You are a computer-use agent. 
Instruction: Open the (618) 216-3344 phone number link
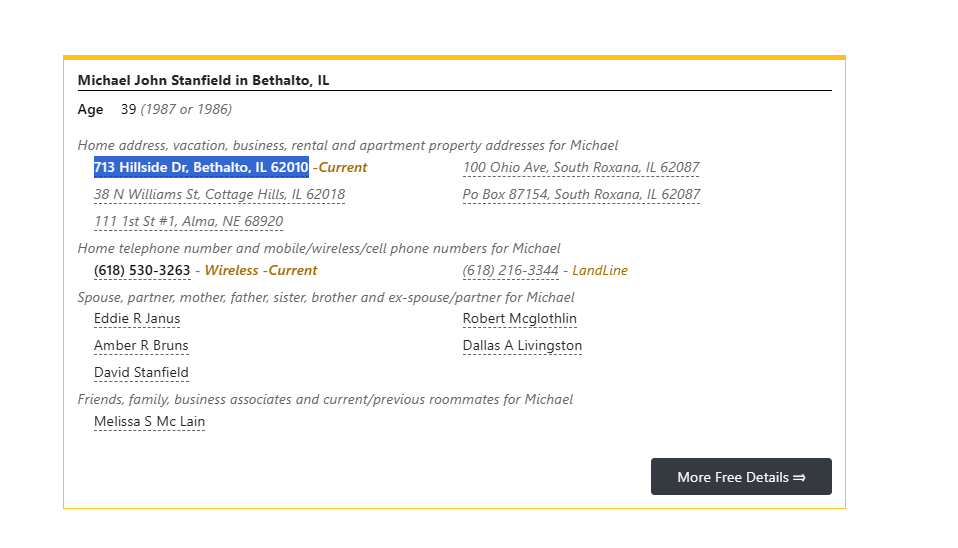510,270
